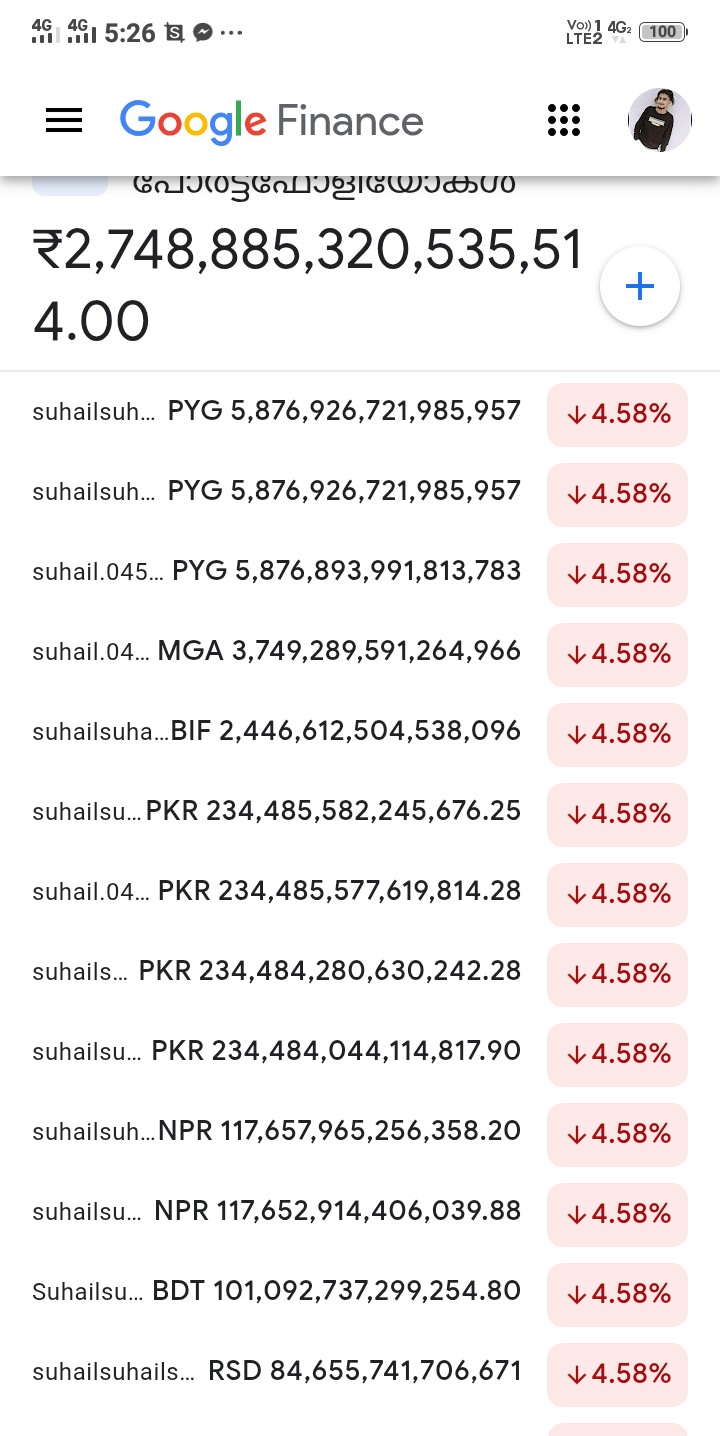Select the PKR 234,485,577,619,814.28 portfolio
This screenshot has width=720, height=1436.
click(x=277, y=891)
